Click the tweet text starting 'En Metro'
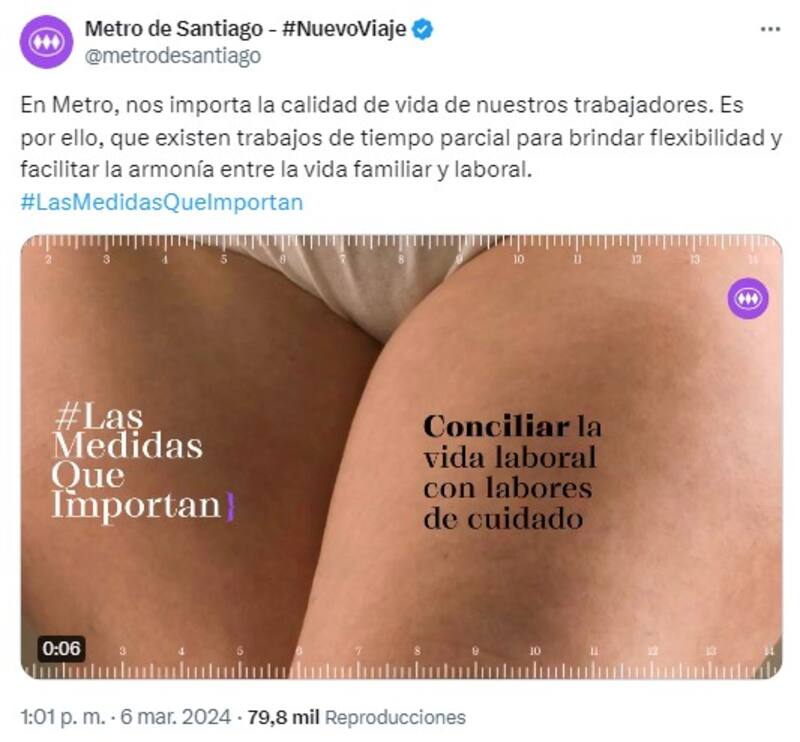Image resolution: width=800 pixels, height=742 pixels. point(401,137)
